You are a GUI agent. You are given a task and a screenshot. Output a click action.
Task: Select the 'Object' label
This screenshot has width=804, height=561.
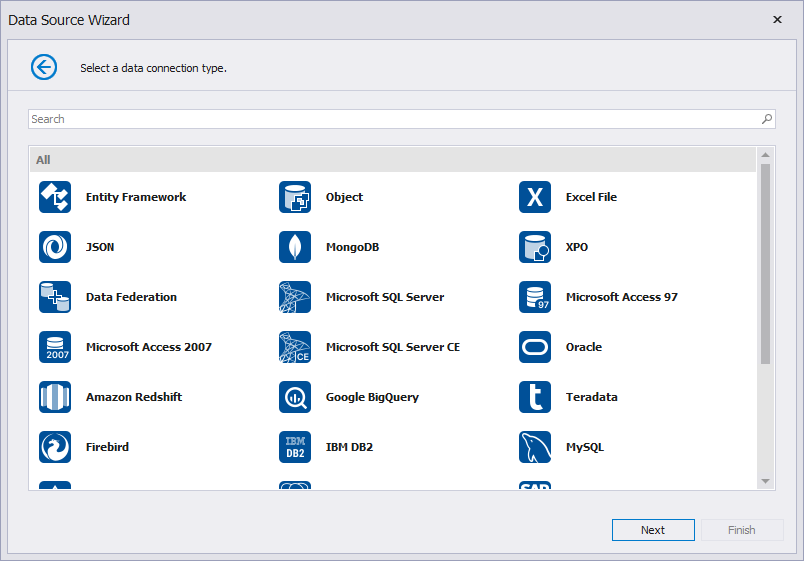[344, 197]
